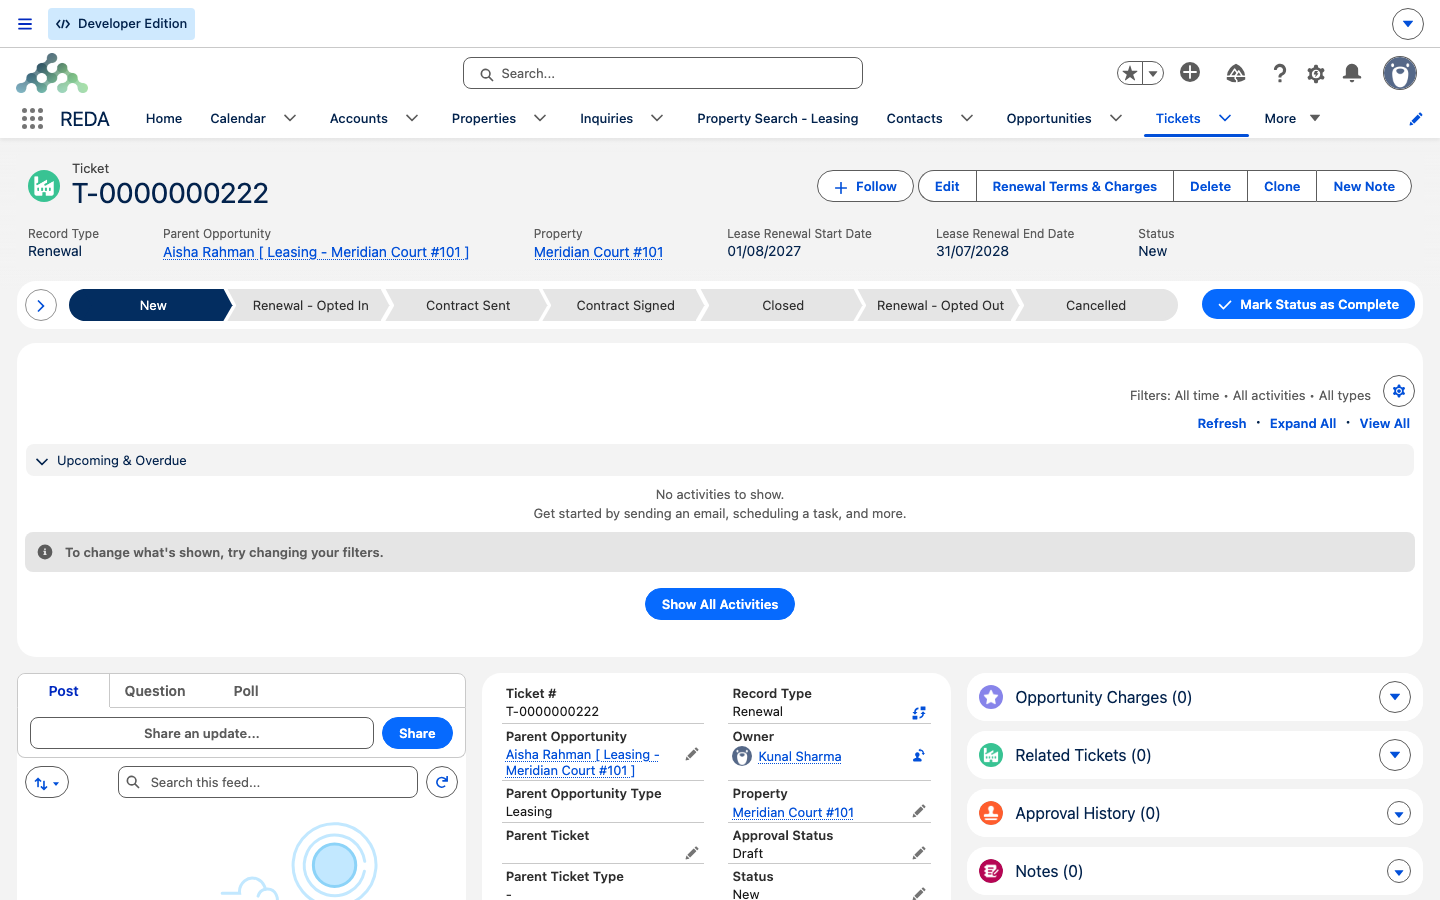Edit the Property field pencil icon

(x=919, y=811)
